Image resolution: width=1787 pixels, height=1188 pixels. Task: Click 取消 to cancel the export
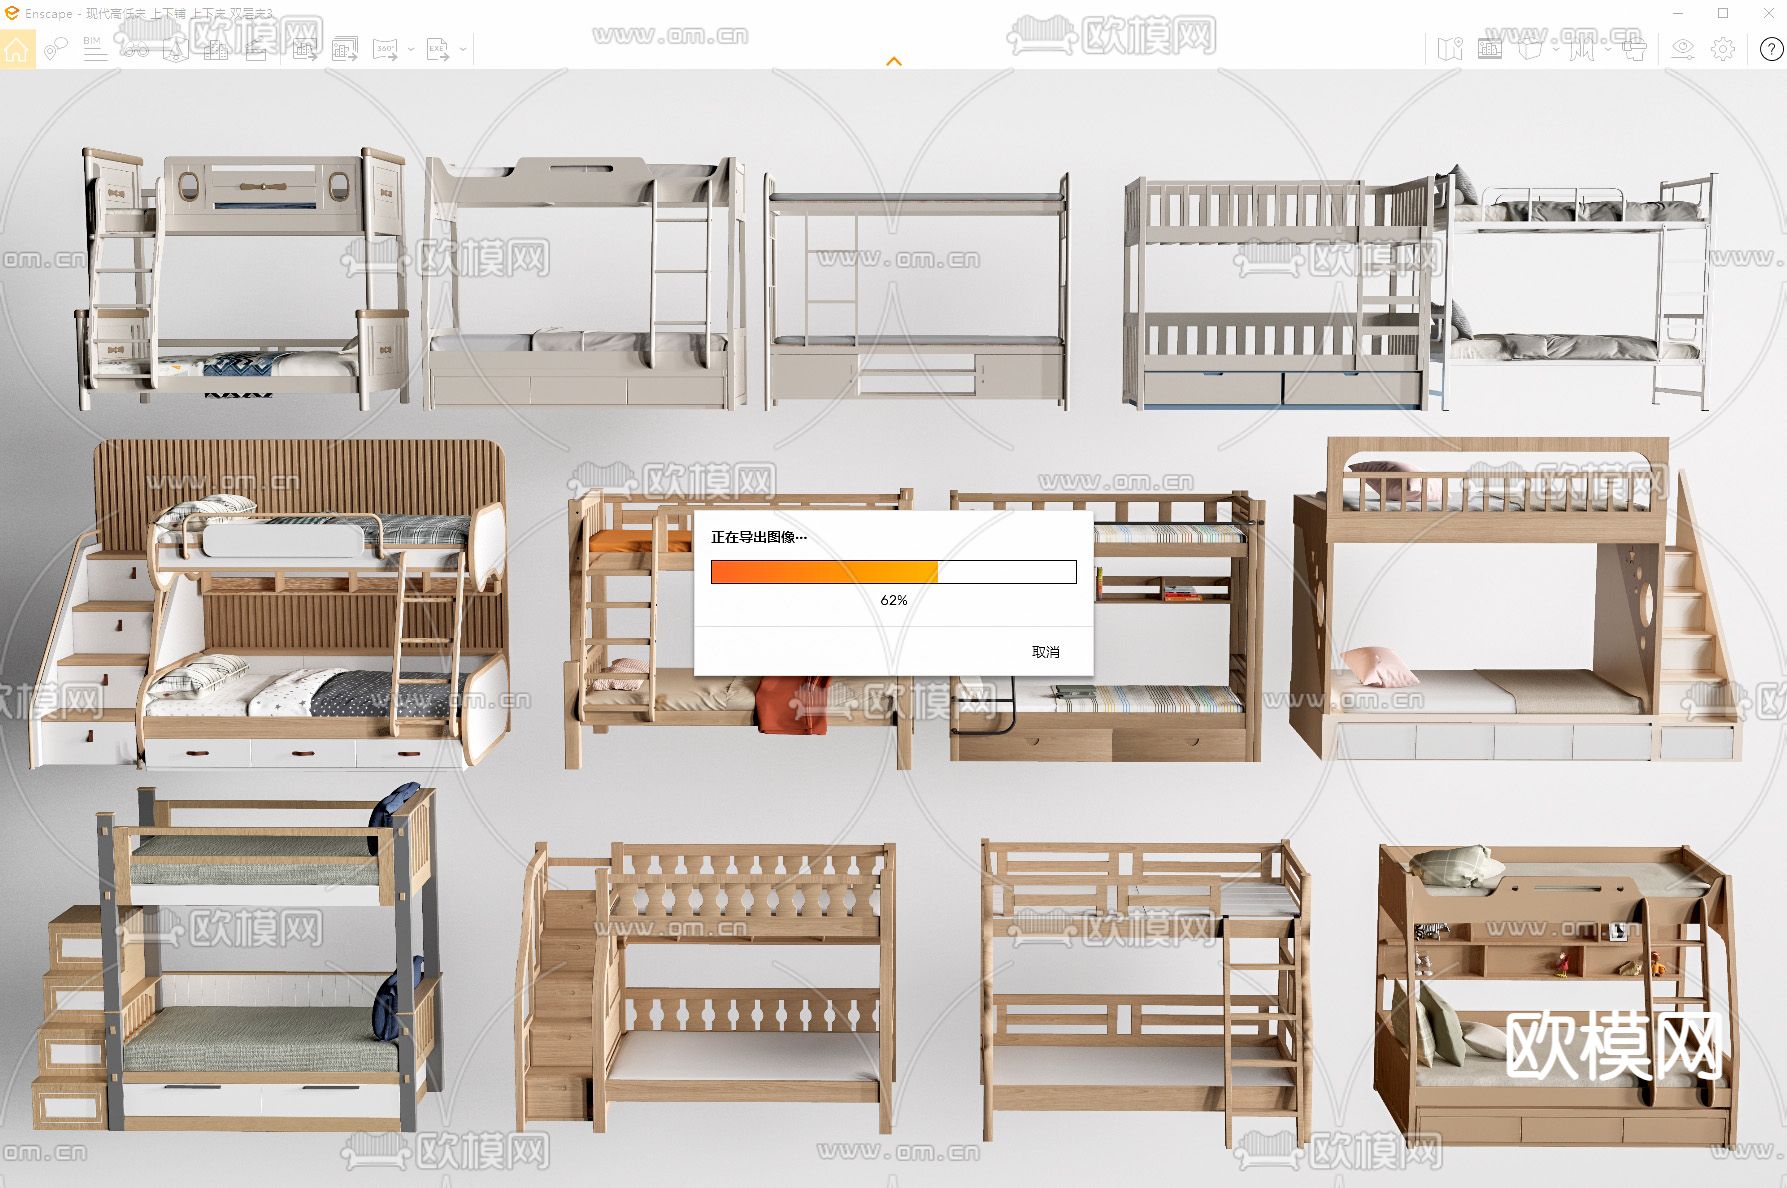coord(1046,652)
